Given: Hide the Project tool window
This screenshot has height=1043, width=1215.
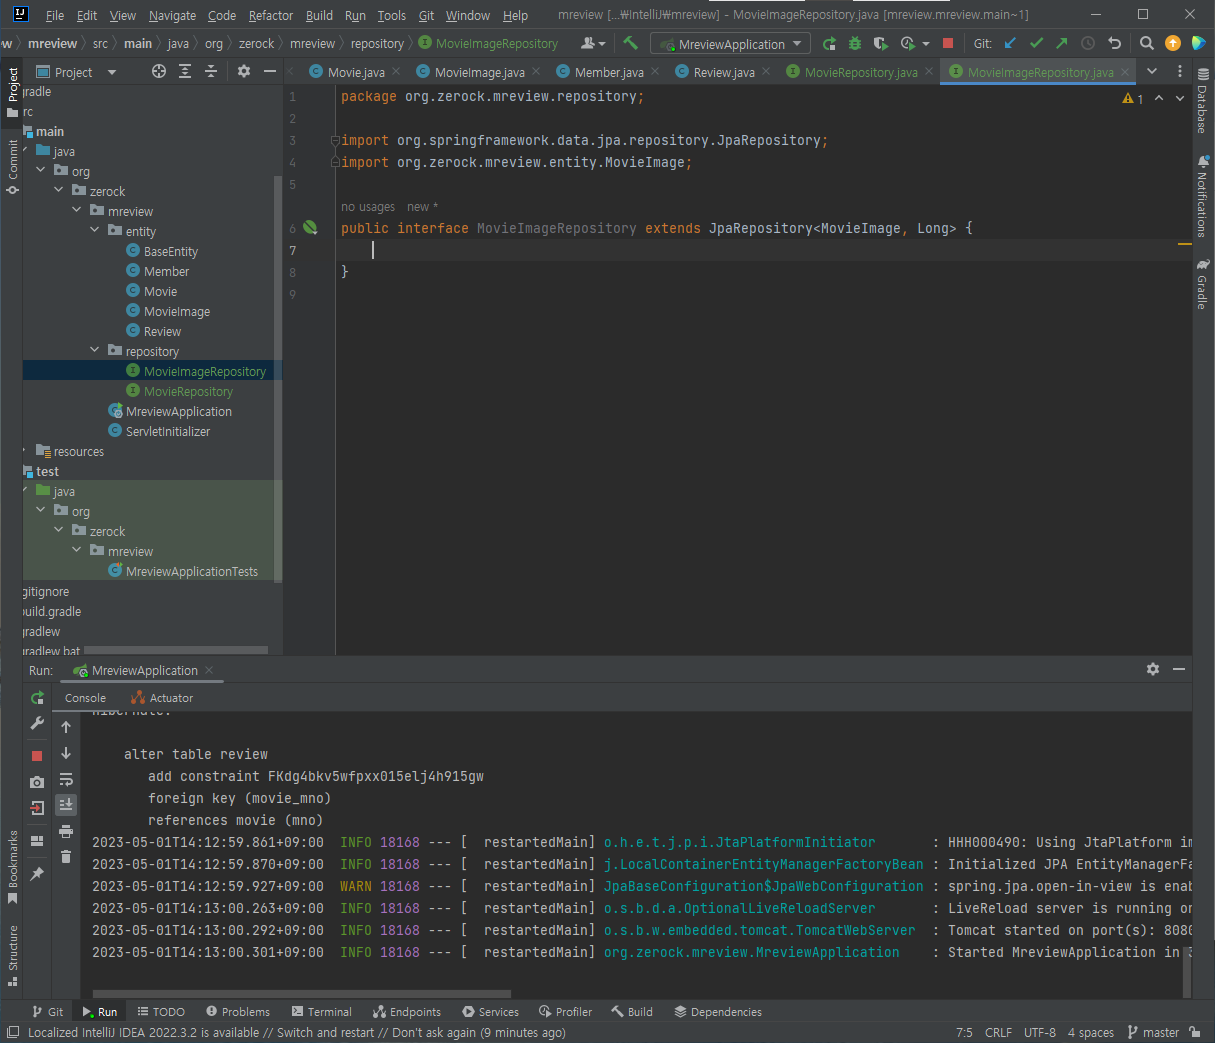Looking at the screenshot, I should (270, 71).
